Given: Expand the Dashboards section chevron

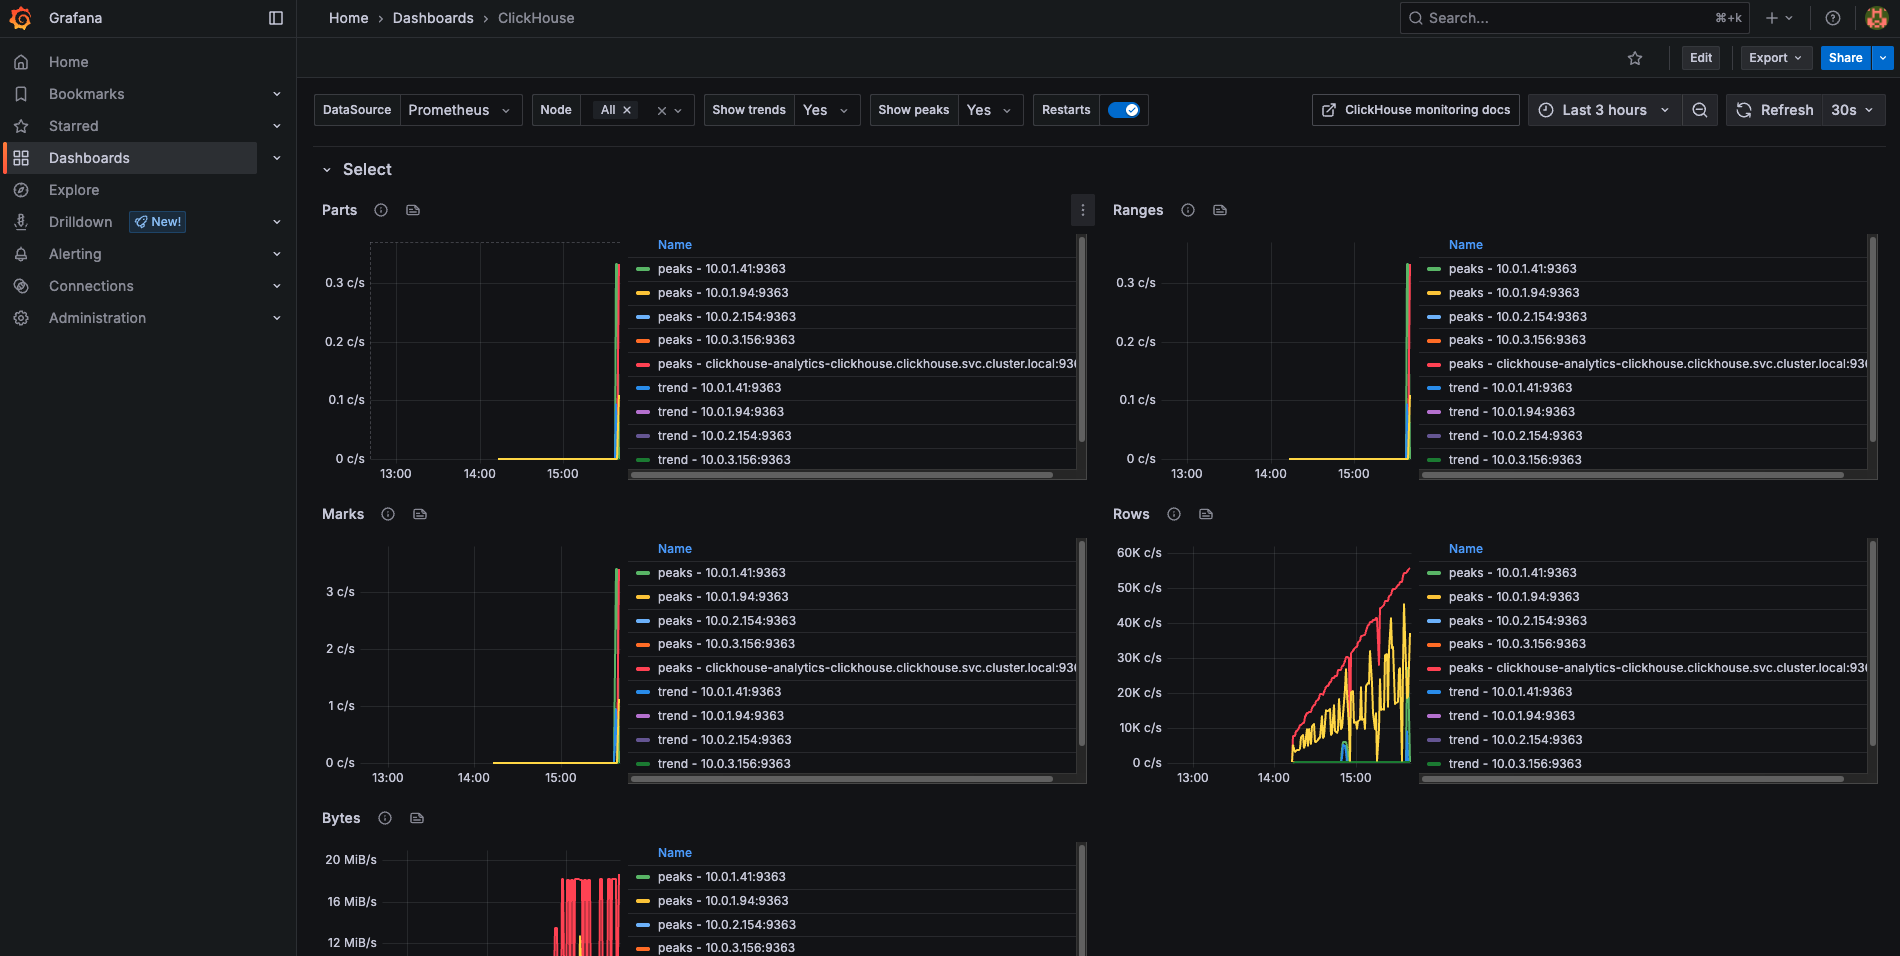Looking at the screenshot, I should (277, 158).
